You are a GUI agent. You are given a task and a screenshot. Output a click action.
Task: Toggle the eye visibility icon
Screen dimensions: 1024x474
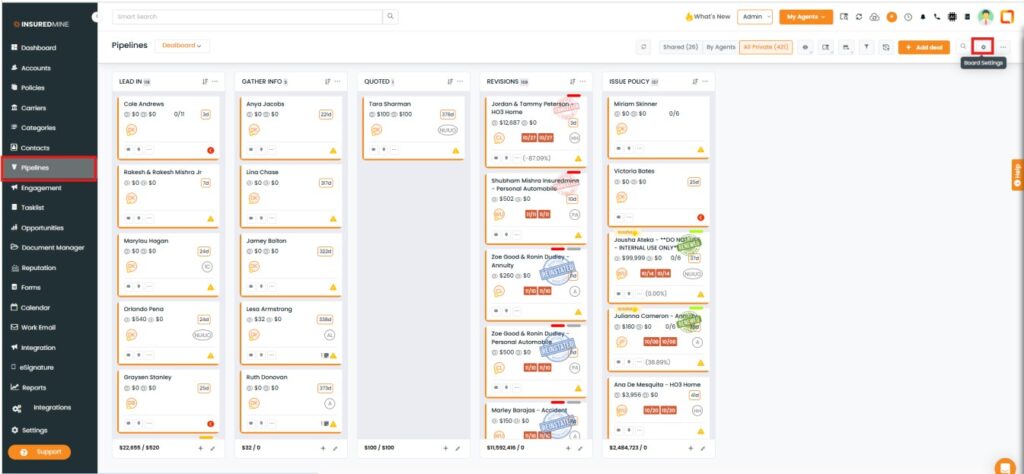coord(805,47)
